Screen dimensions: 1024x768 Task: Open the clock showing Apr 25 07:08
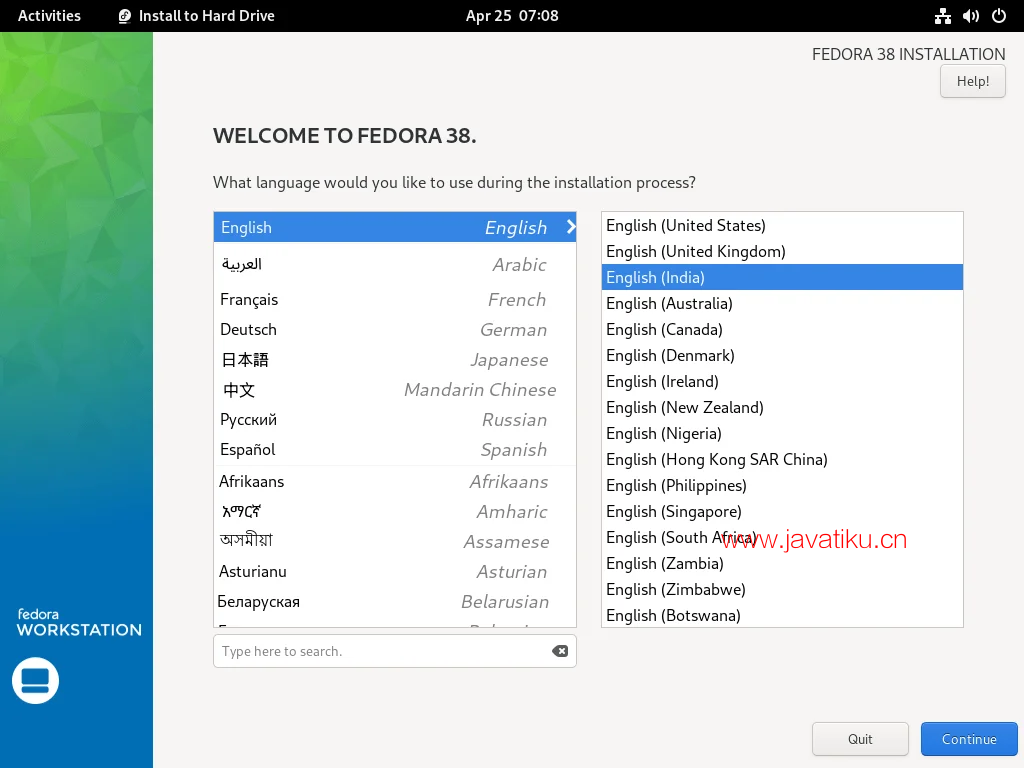(512, 16)
